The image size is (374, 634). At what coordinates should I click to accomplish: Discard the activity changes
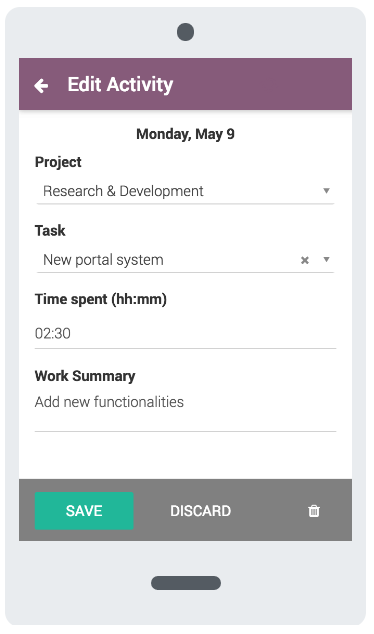201,511
